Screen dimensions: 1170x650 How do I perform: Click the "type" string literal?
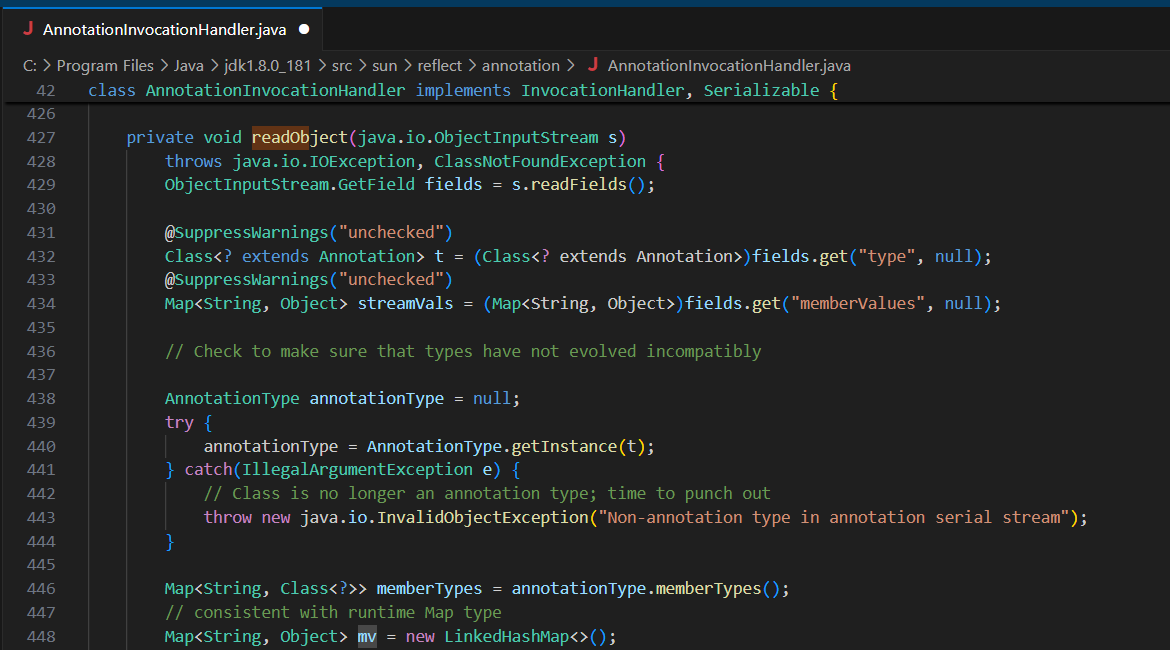coord(886,256)
